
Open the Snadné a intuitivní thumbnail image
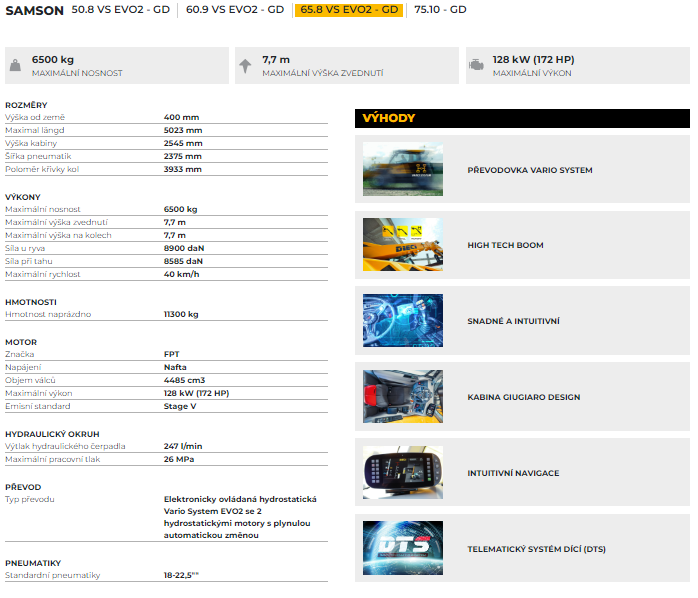click(402, 320)
